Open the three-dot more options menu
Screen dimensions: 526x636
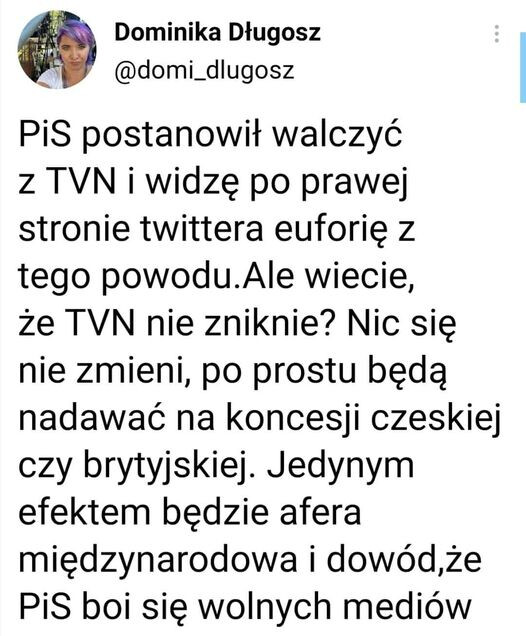point(497,34)
